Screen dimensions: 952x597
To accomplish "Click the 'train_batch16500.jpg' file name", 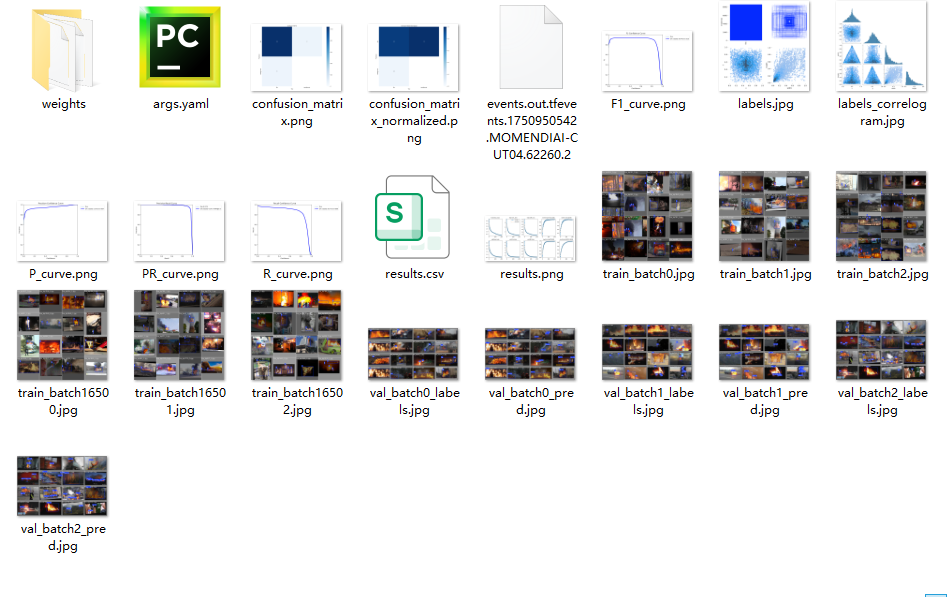I will pos(63,401).
